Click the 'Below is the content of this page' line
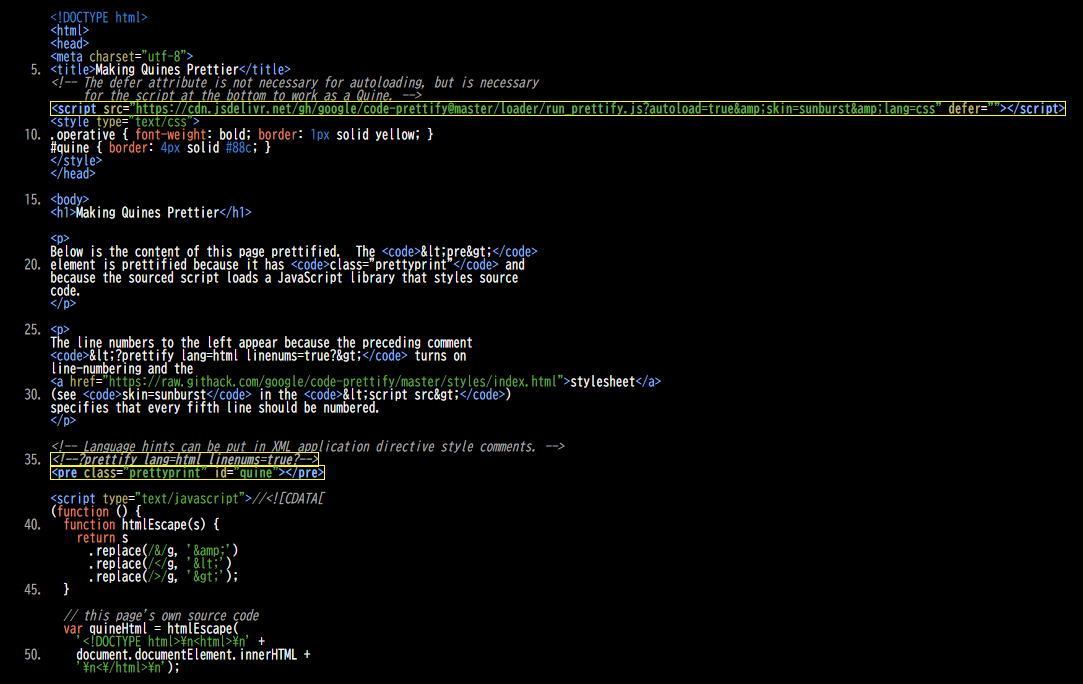 click(294, 251)
